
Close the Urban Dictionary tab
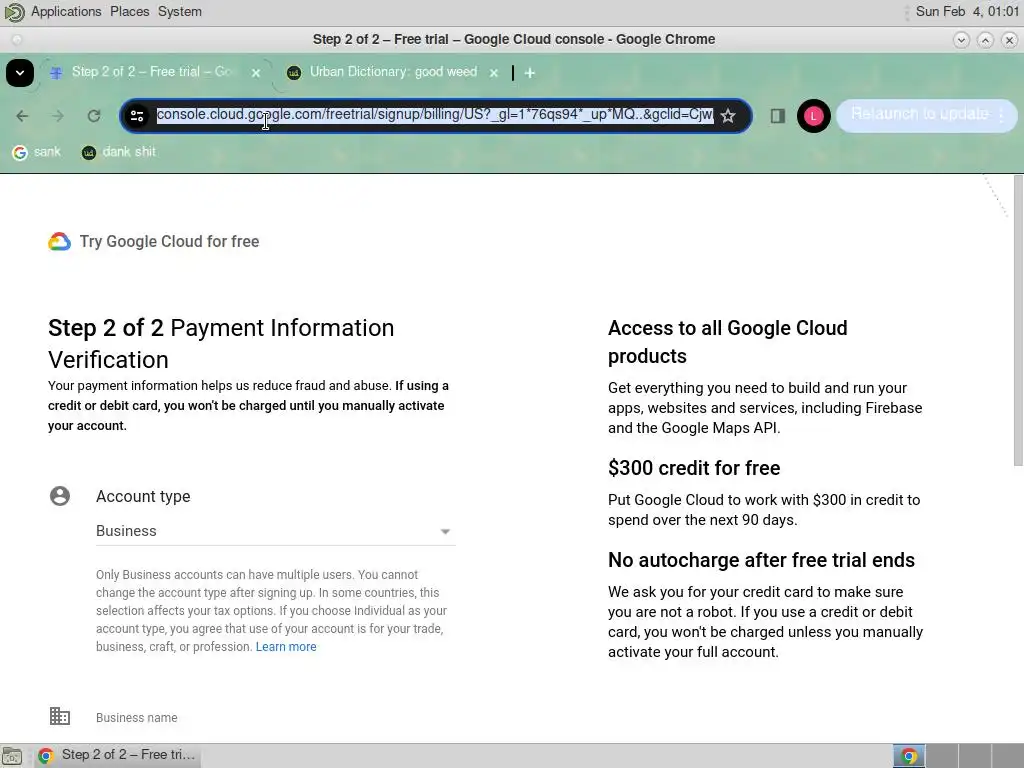pos(494,72)
